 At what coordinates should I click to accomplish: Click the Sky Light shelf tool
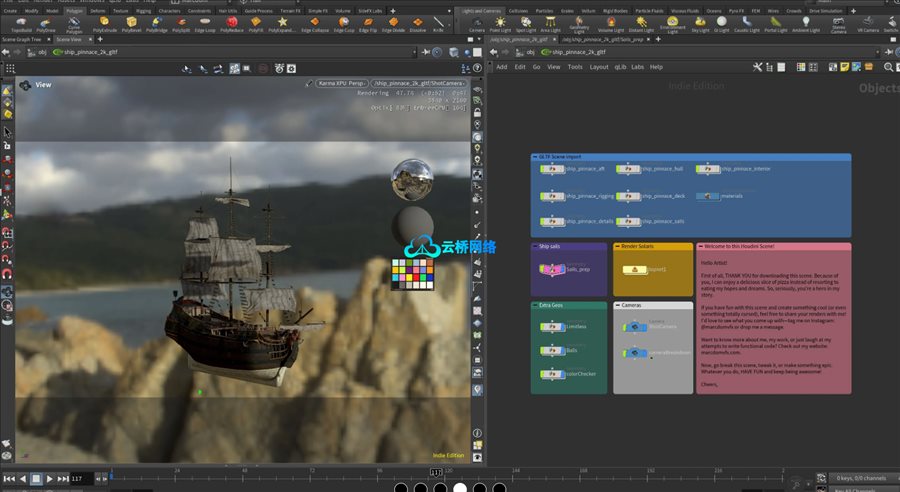coord(700,25)
